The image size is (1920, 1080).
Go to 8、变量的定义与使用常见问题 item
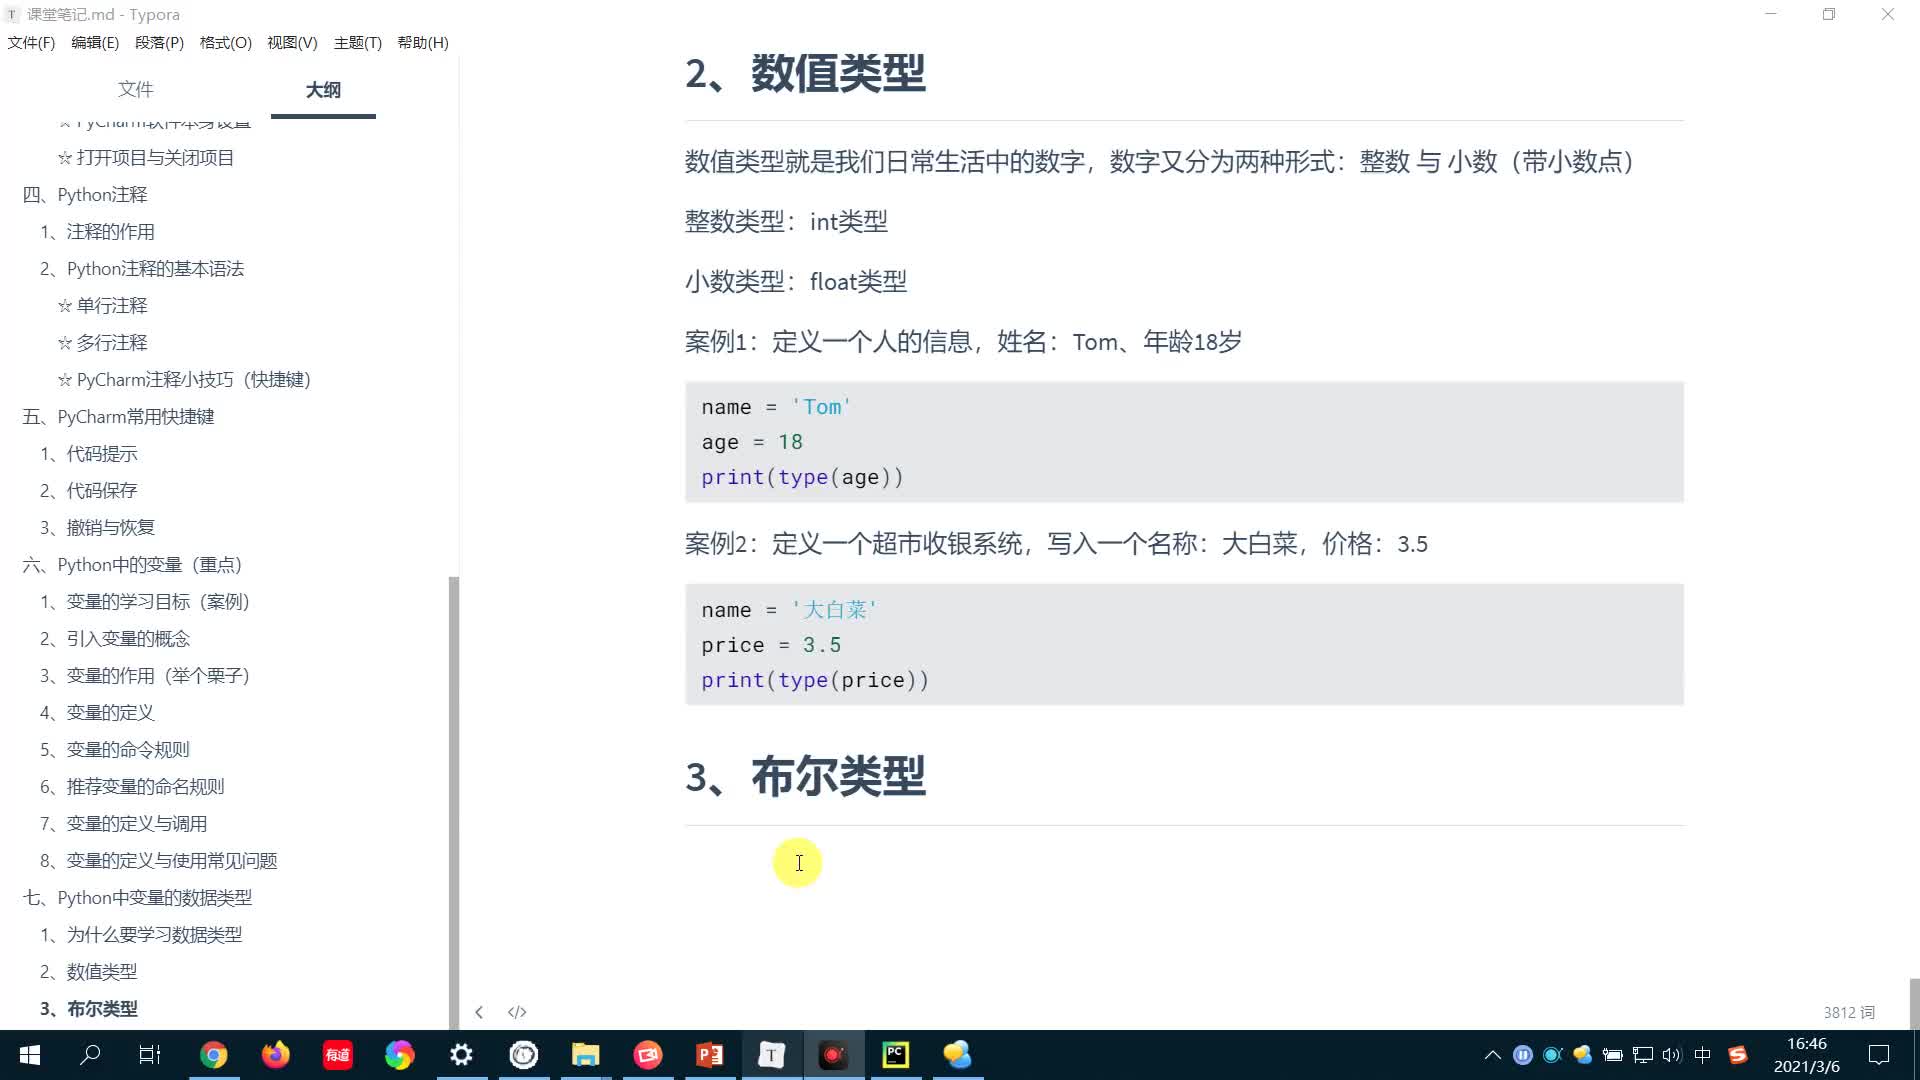pos(159,861)
